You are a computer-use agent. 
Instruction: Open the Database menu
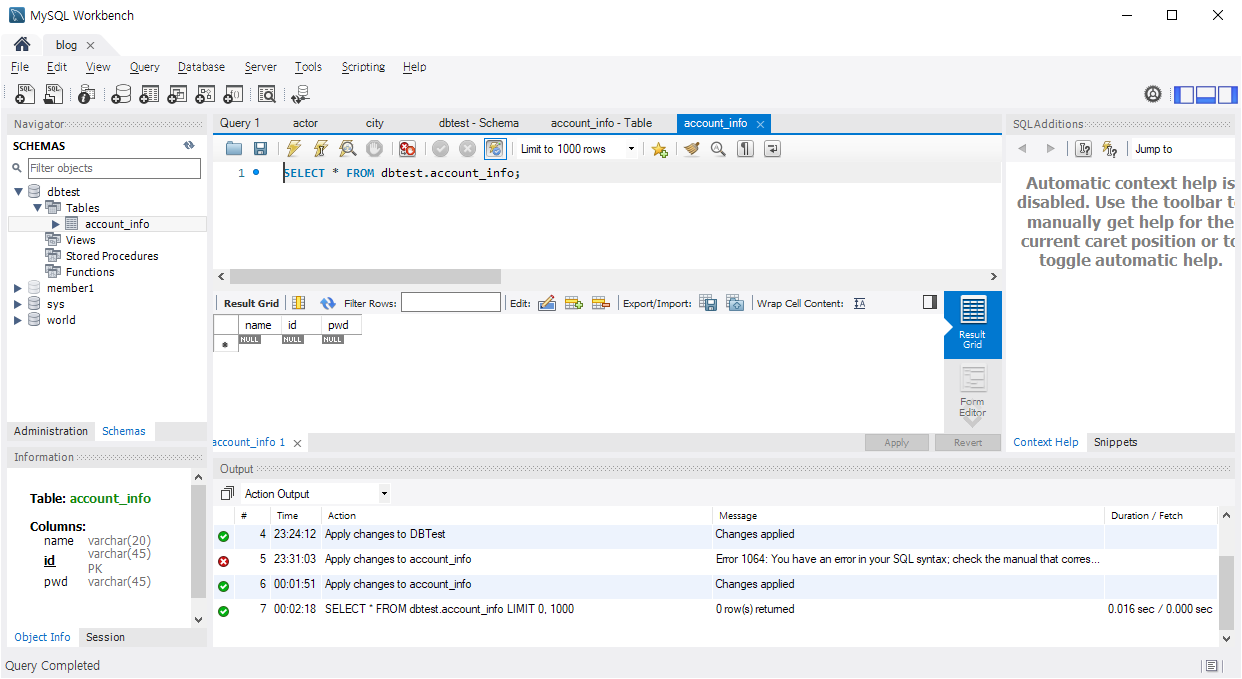pos(201,67)
